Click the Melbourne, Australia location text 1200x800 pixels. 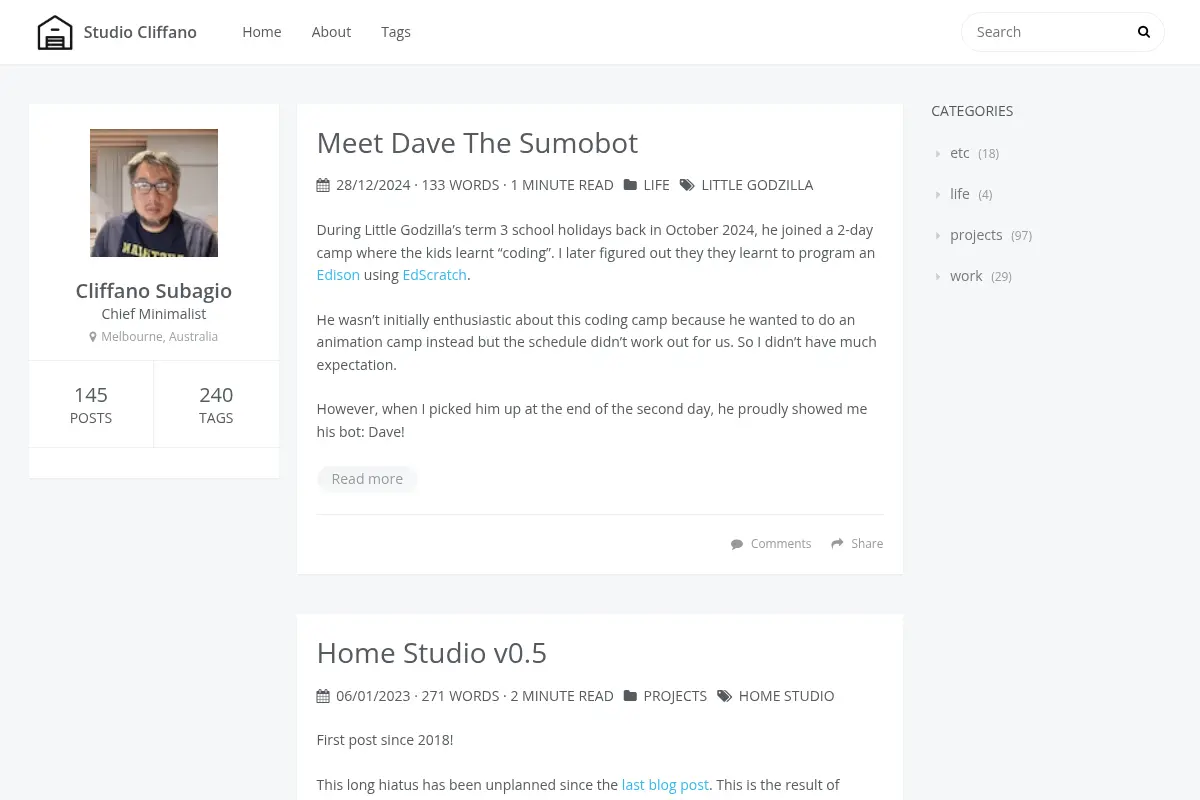159,337
